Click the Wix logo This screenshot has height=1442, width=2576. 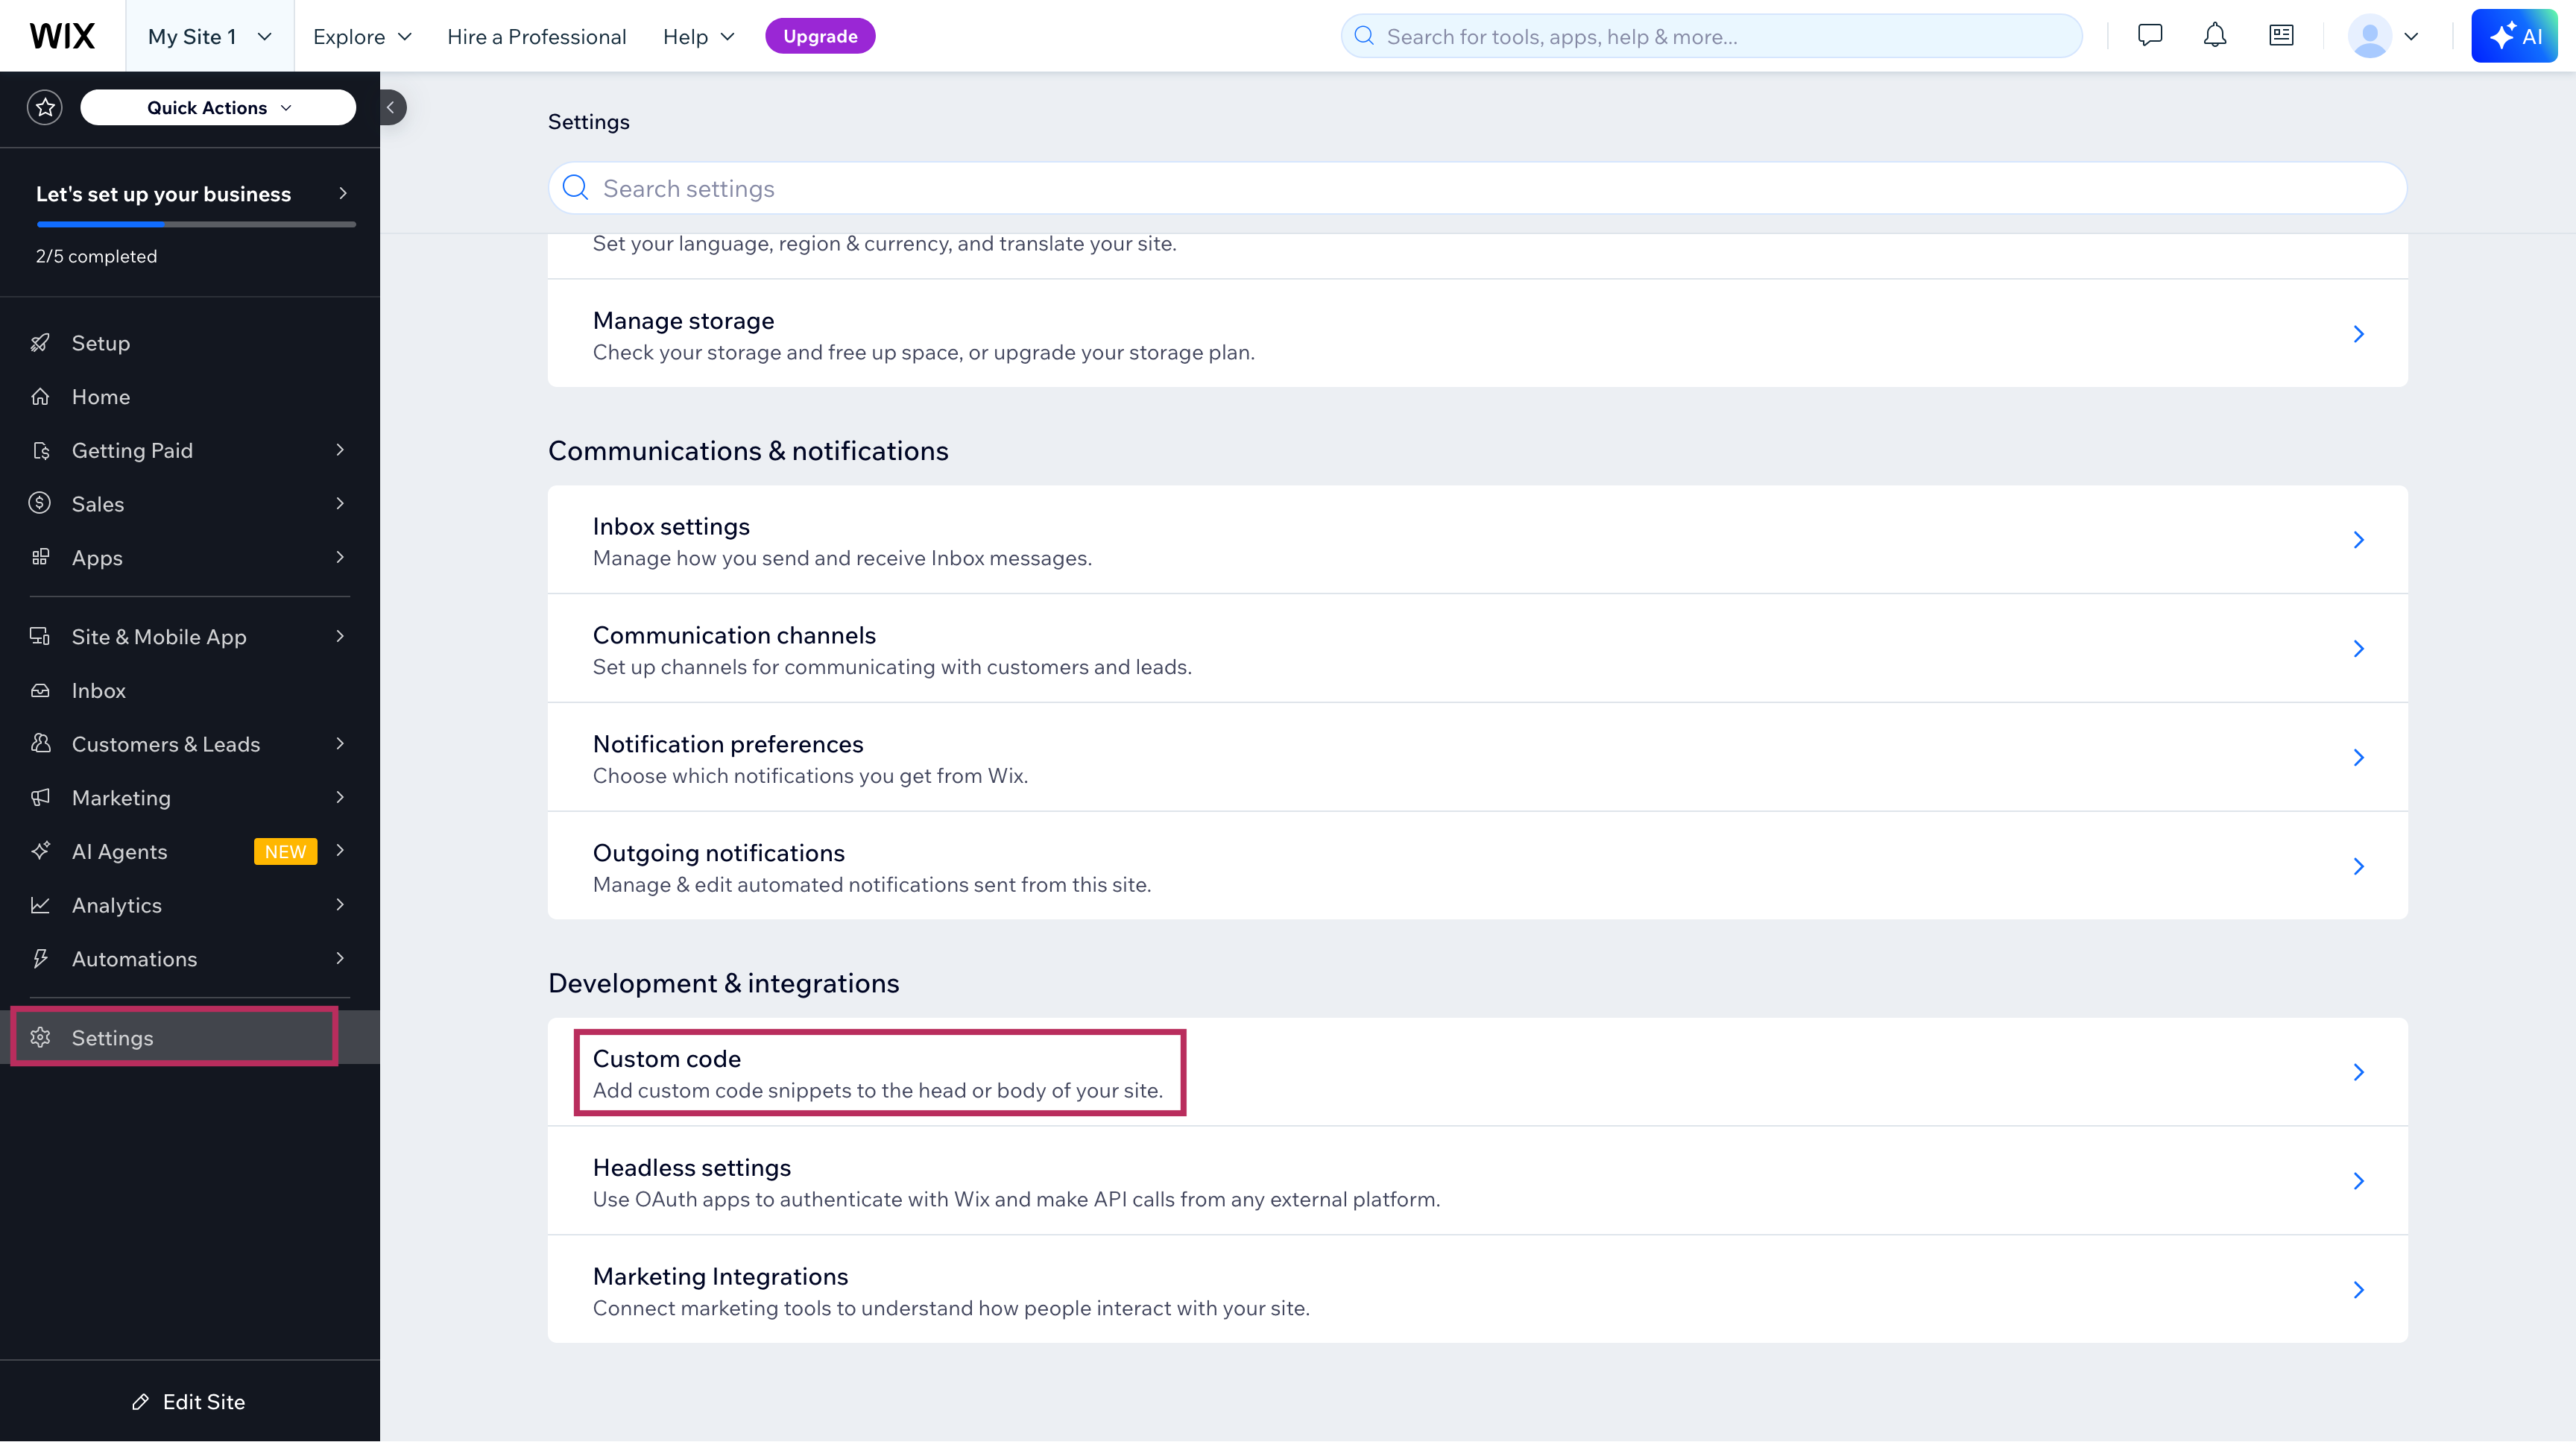click(62, 36)
